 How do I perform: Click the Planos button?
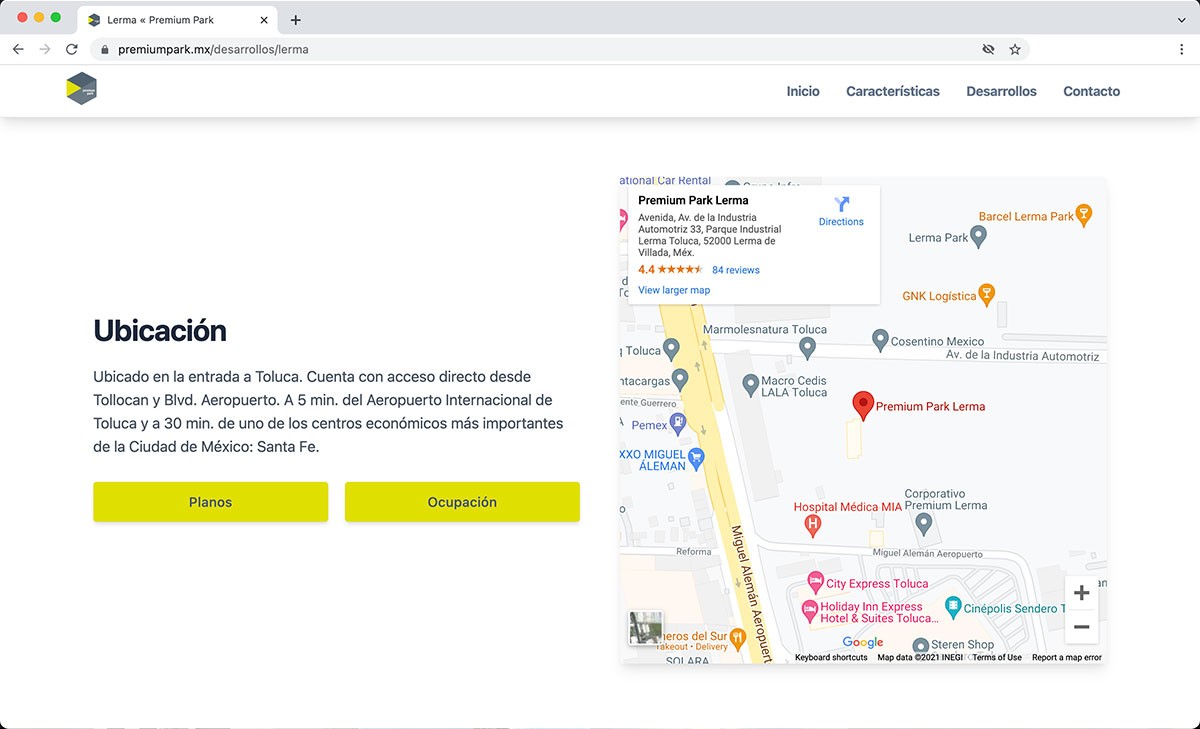click(210, 502)
